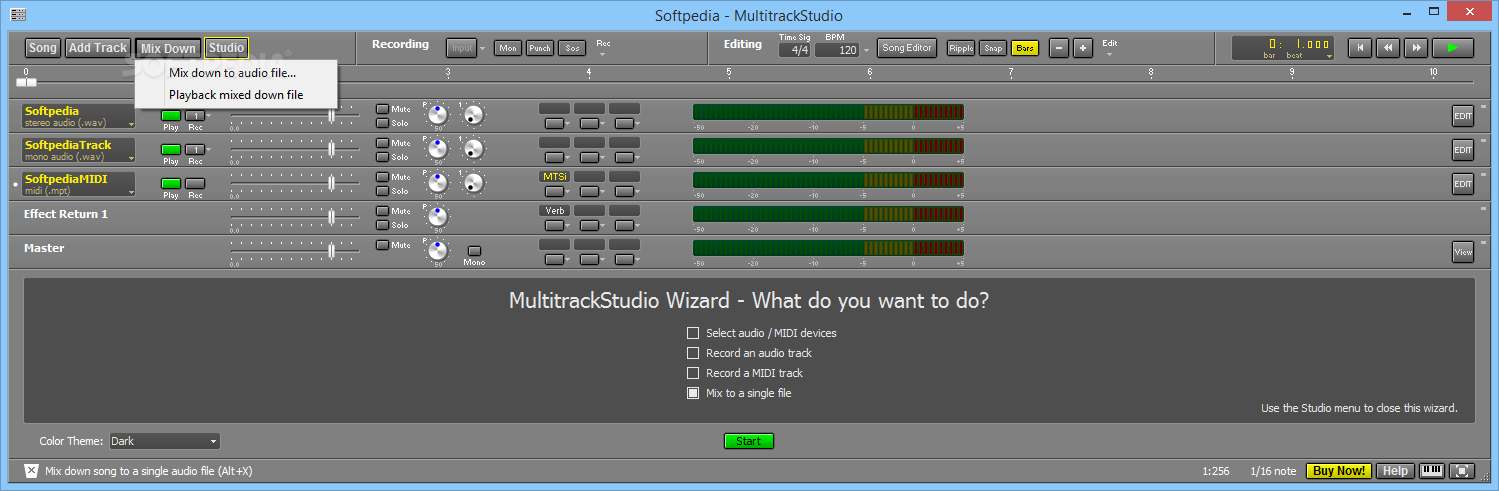Arm Rec on the SoftpediaTrack track

point(195,149)
